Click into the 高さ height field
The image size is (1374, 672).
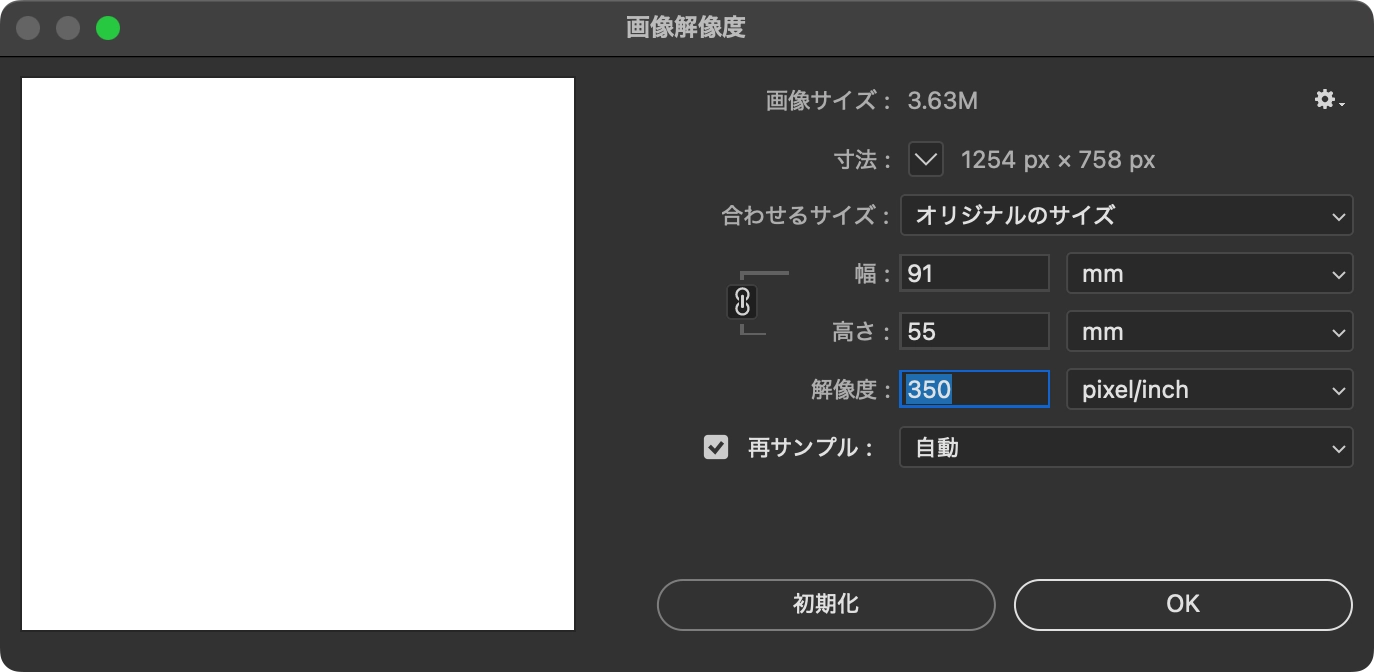[x=974, y=332]
